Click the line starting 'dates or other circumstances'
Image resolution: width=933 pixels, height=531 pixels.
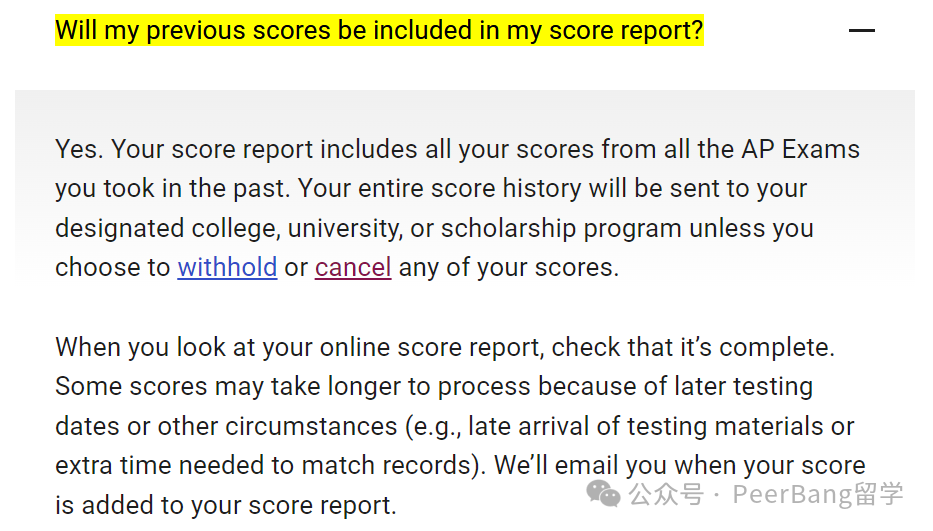(455, 426)
